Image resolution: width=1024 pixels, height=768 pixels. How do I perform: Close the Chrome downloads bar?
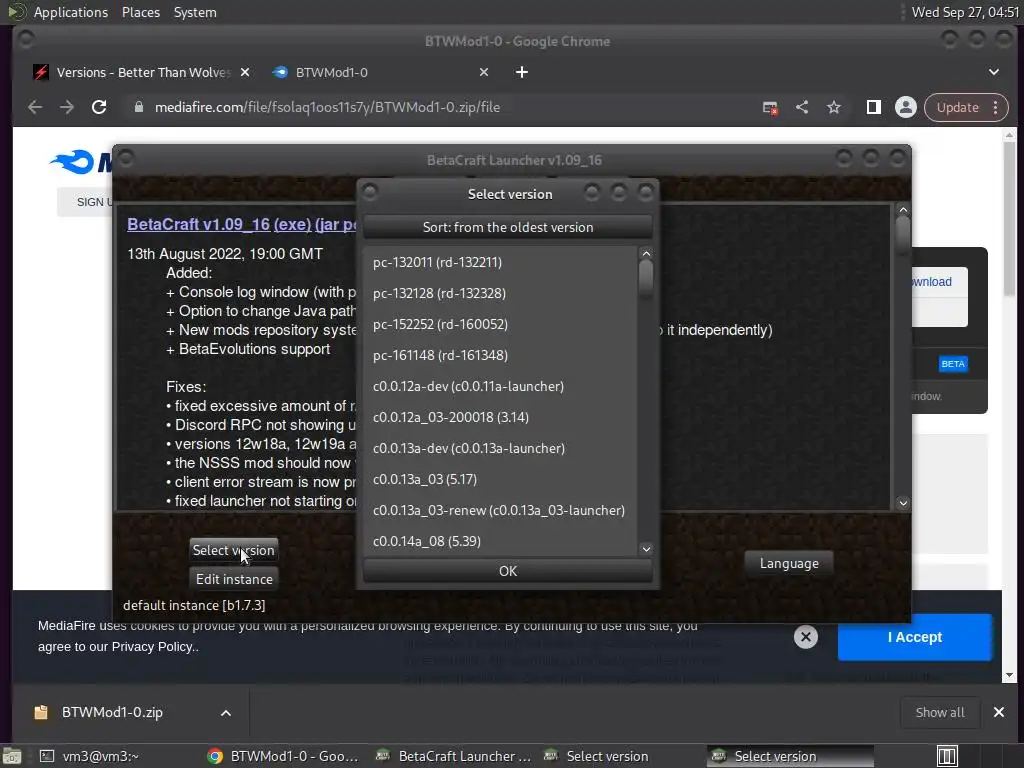coord(999,712)
